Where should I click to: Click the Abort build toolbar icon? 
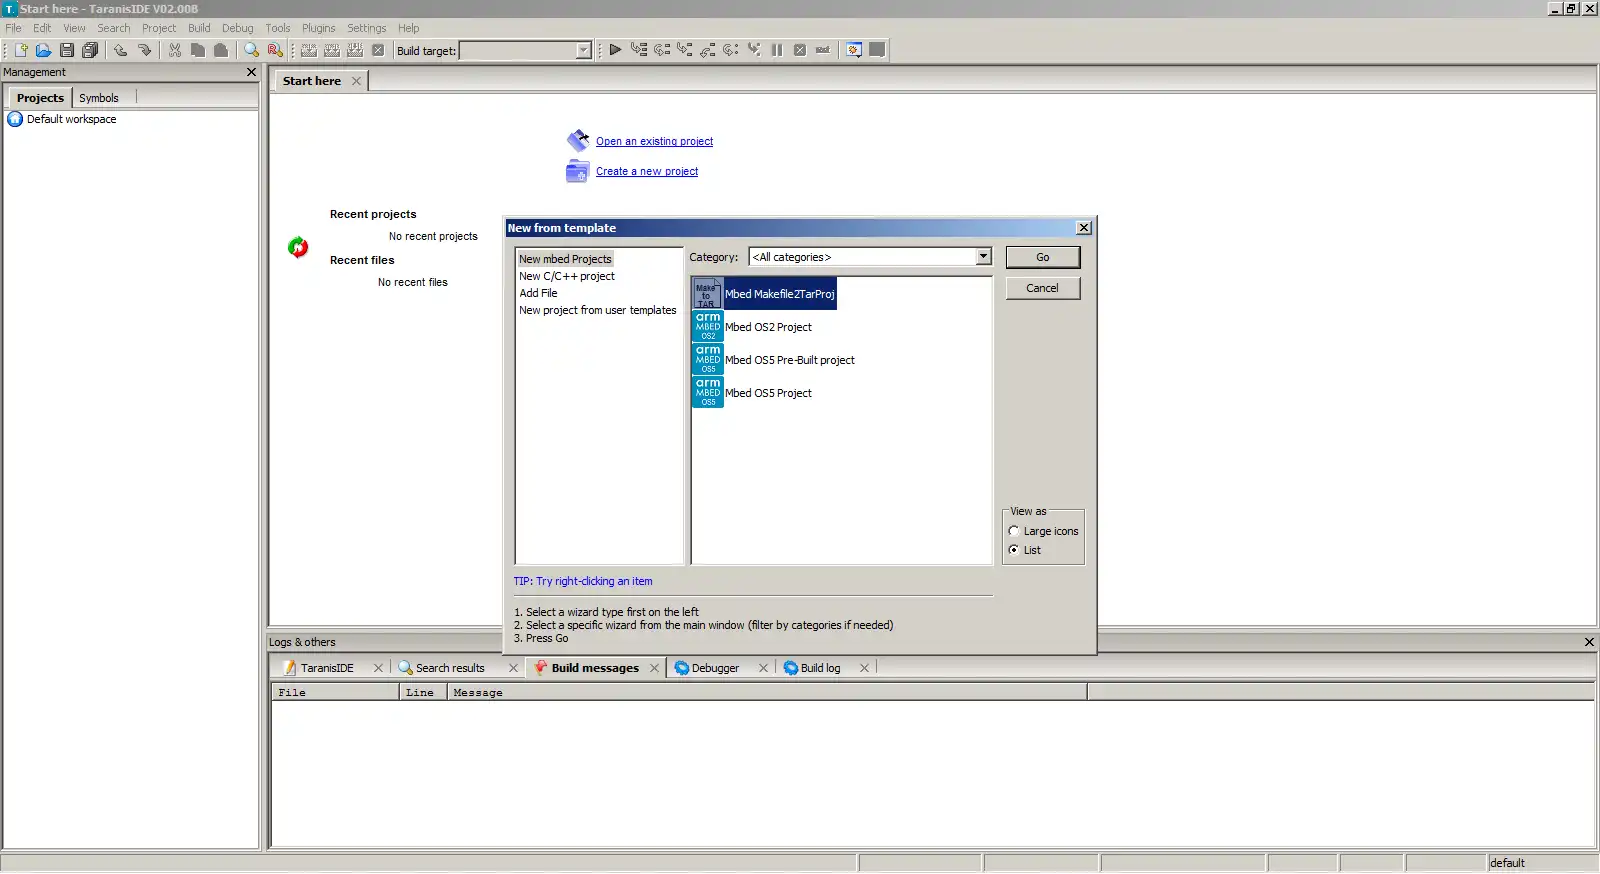tap(378, 50)
